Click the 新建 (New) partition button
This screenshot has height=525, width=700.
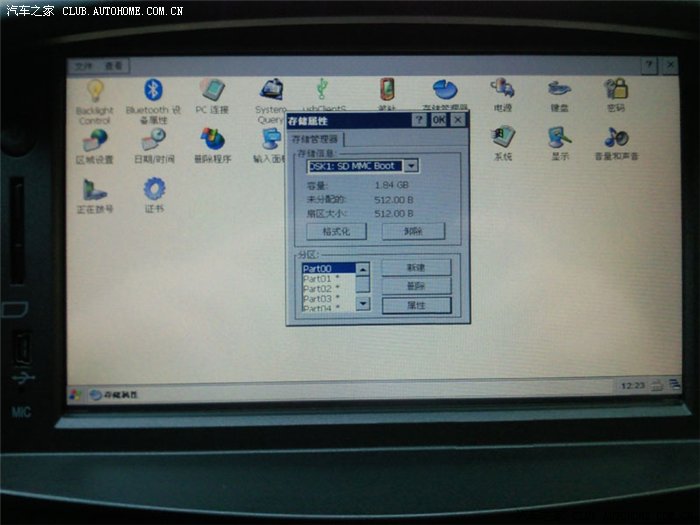pyautogui.click(x=416, y=268)
